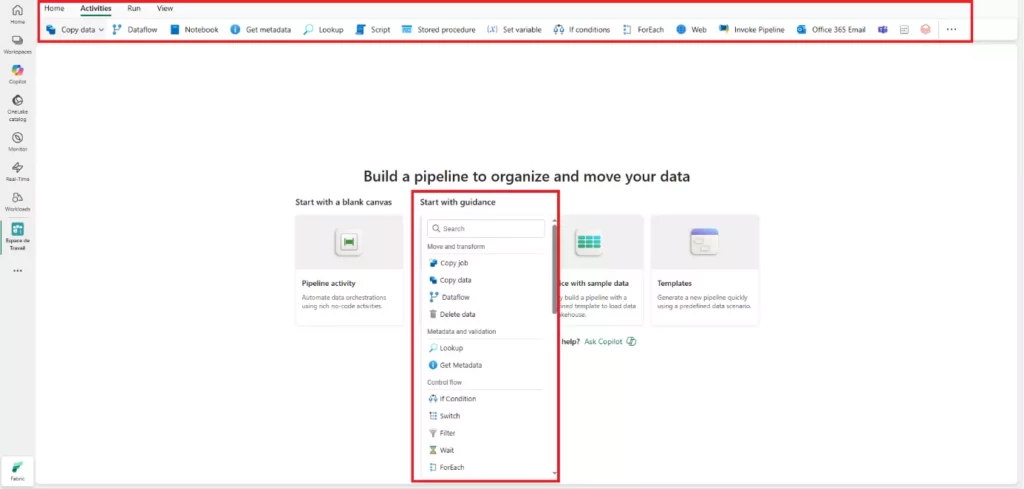Go to Home in the left sidebar
1024x489 pixels.
(x=18, y=15)
